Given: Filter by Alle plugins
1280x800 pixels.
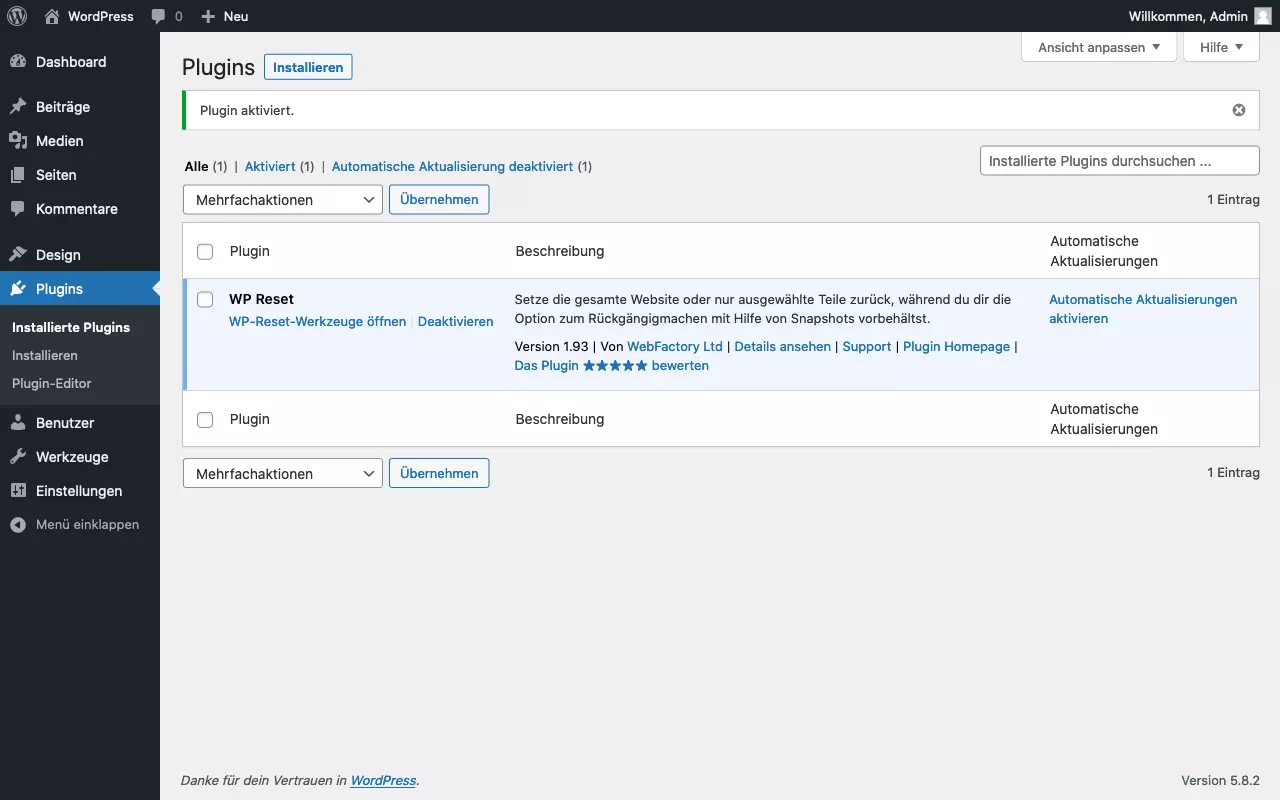Looking at the screenshot, I should point(197,167).
